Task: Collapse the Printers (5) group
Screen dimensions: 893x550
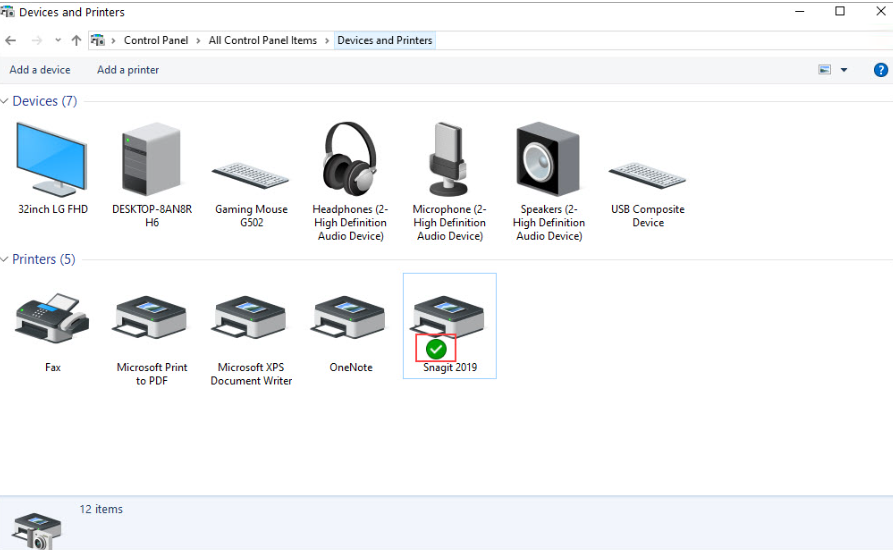Action: point(5,259)
